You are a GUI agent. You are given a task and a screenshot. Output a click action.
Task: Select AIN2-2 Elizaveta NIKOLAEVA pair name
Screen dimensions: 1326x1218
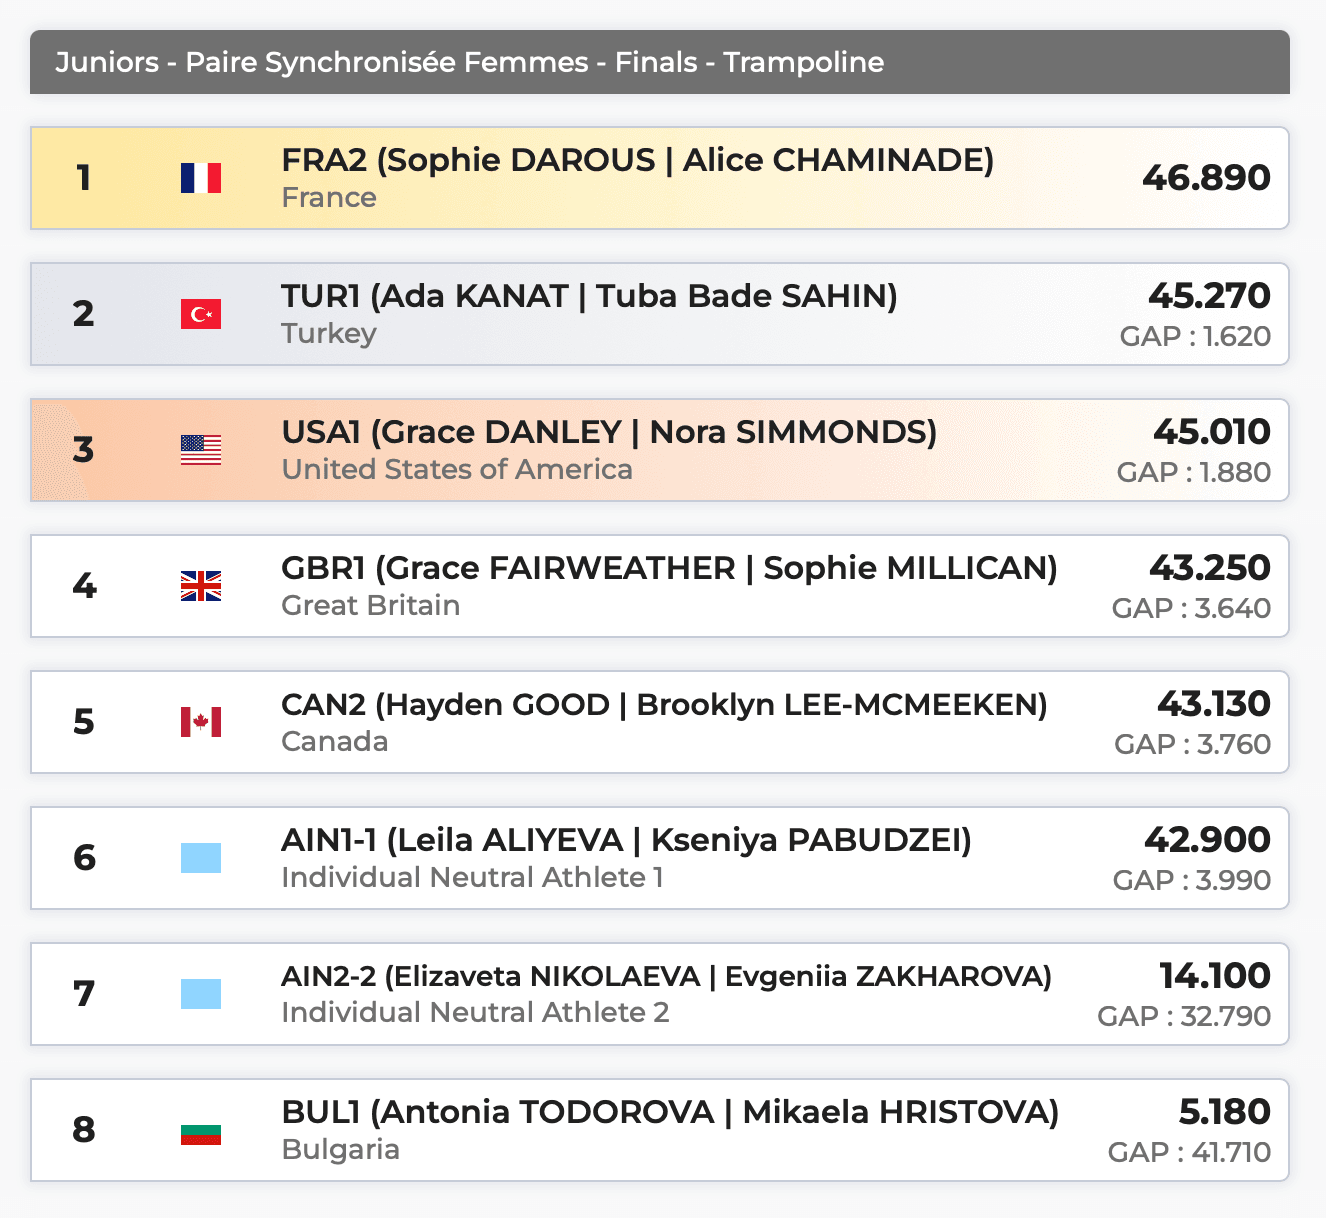click(666, 976)
